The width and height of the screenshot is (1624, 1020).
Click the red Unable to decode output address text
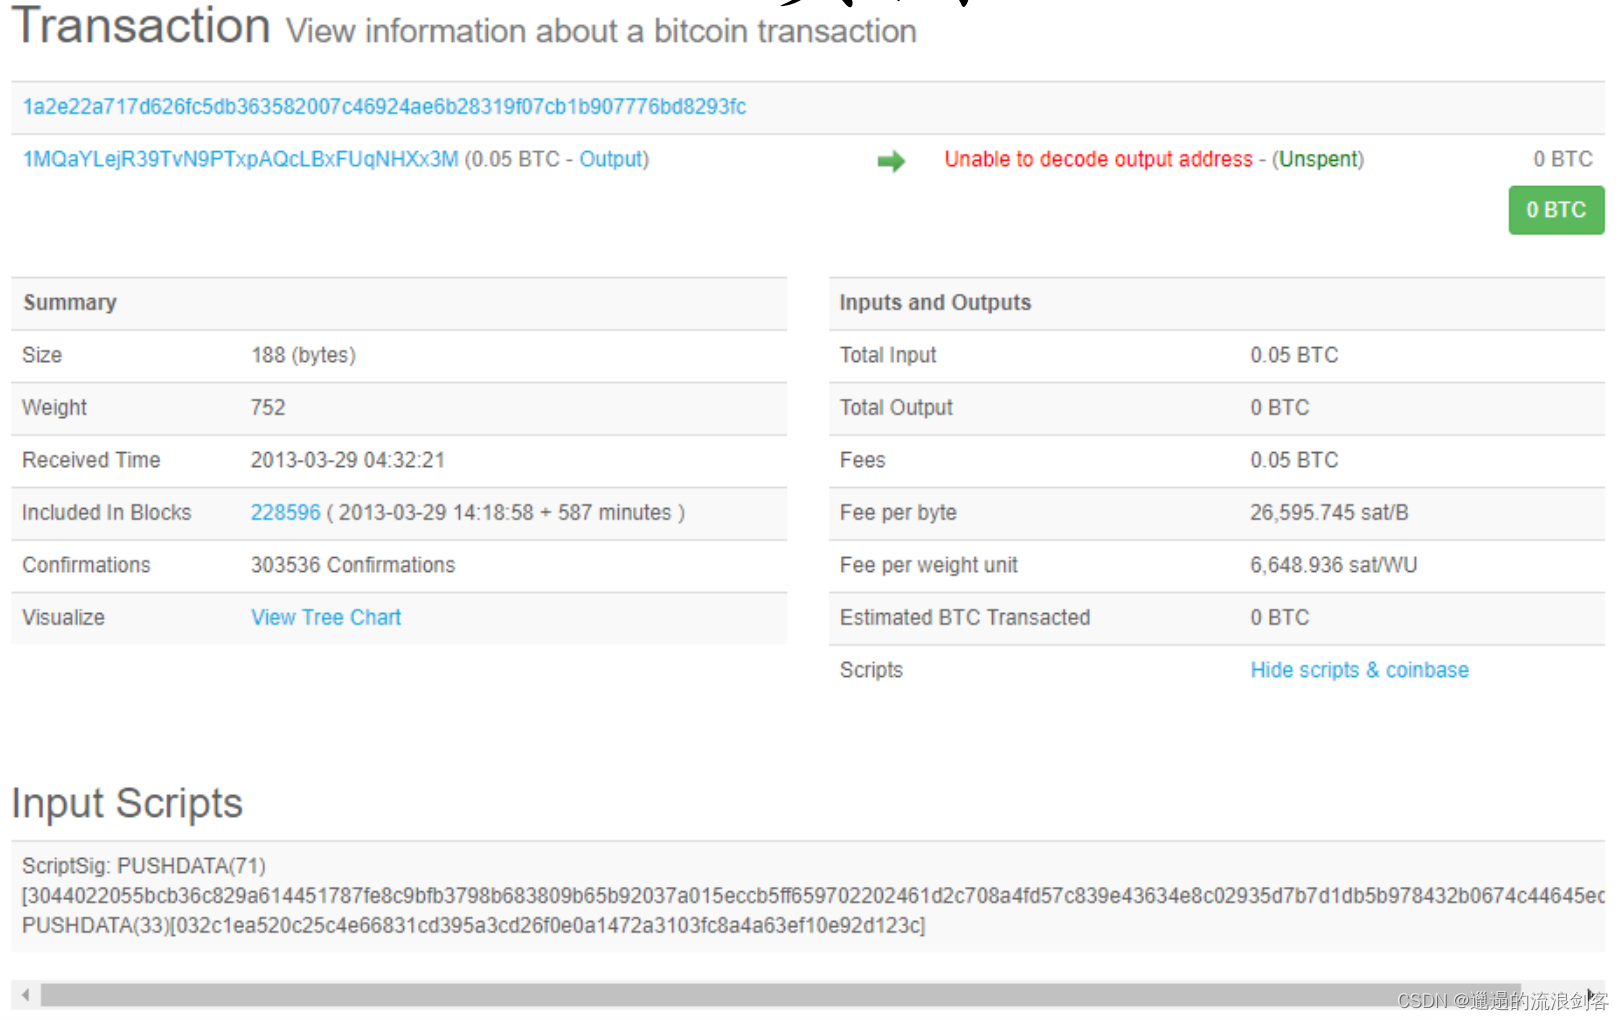tap(1098, 159)
